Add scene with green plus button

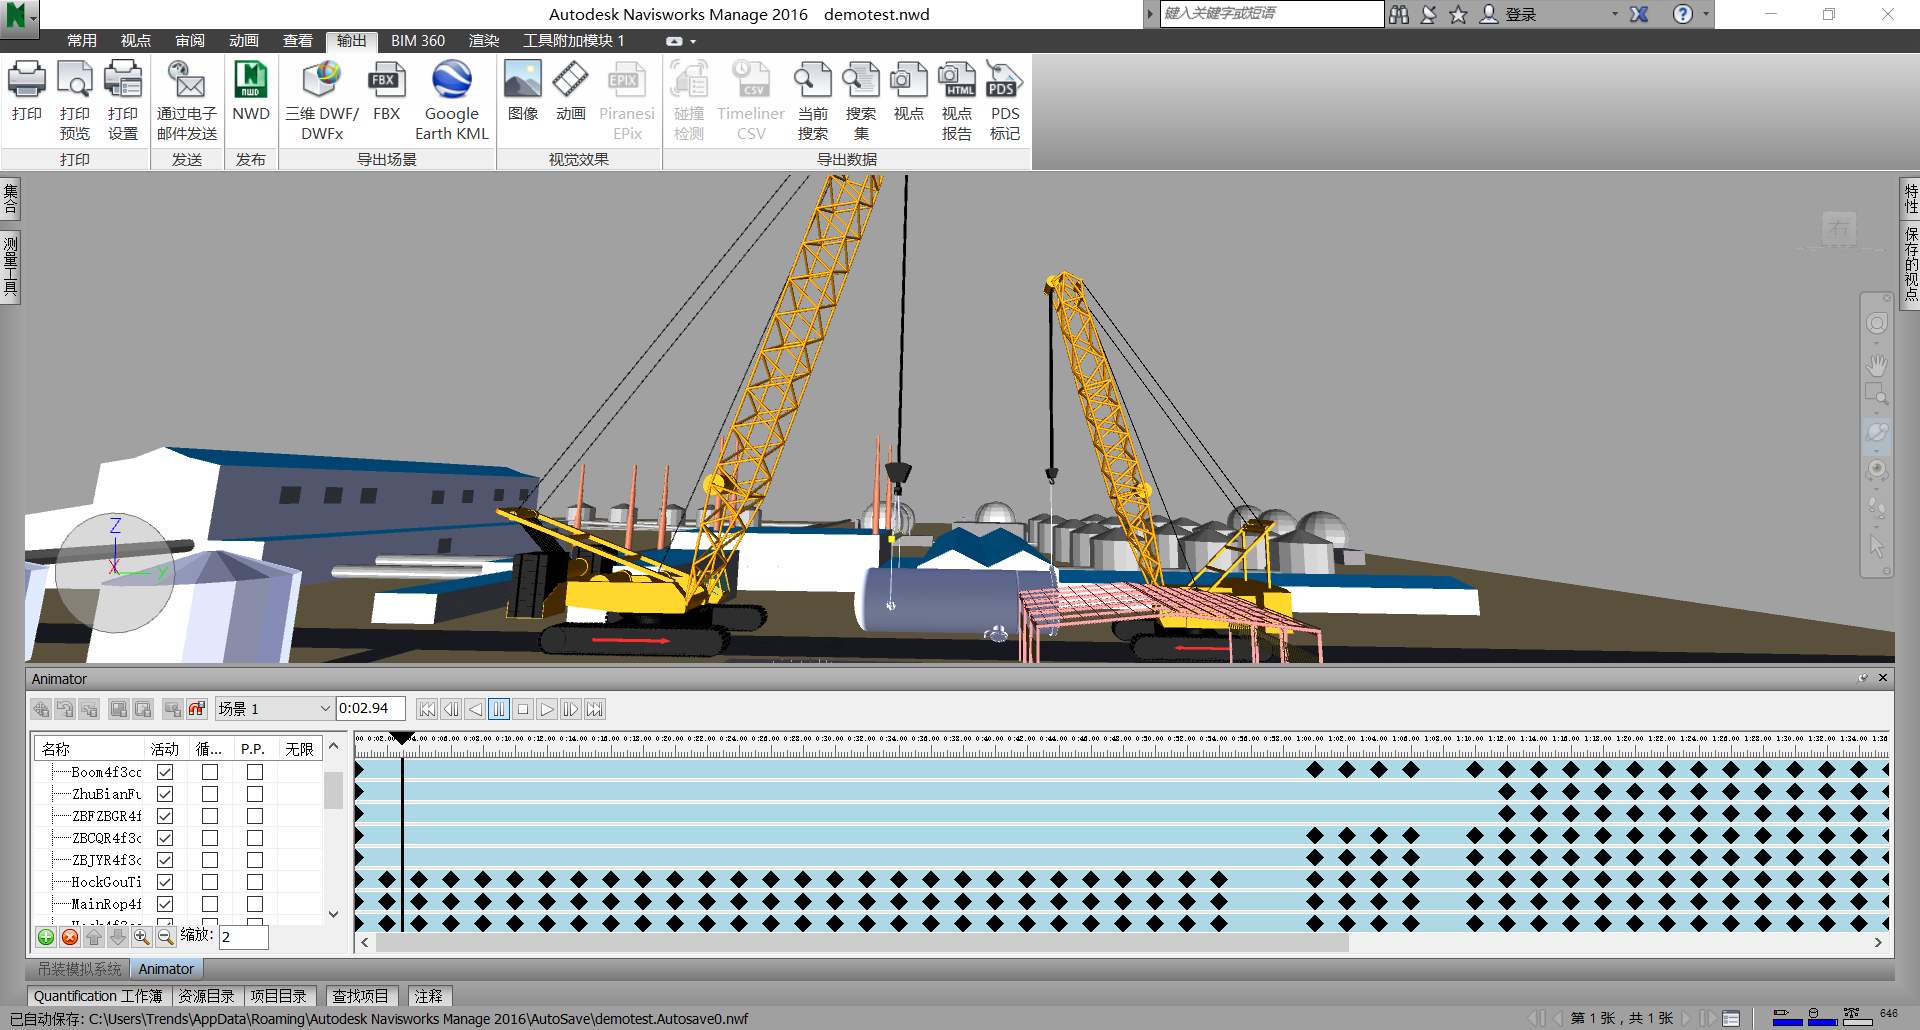pyautogui.click(x=45, y=937)
